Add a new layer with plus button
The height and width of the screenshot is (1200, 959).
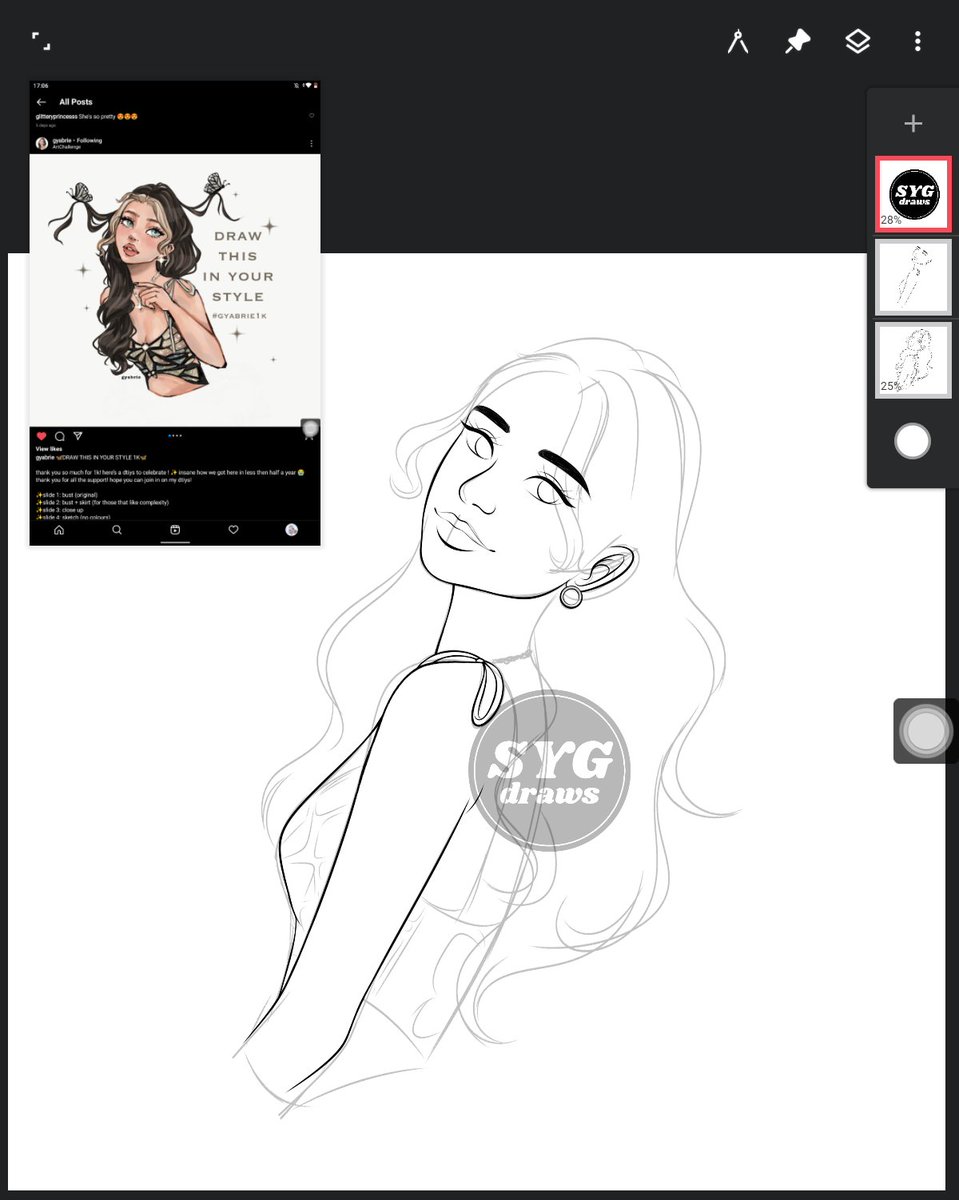click(913, 124)
